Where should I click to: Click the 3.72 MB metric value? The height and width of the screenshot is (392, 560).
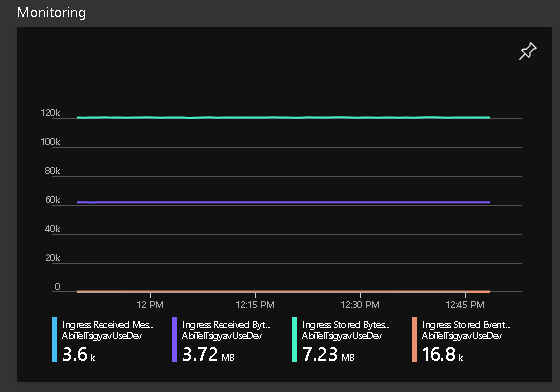pyautogui.click(x=208, y=354)
